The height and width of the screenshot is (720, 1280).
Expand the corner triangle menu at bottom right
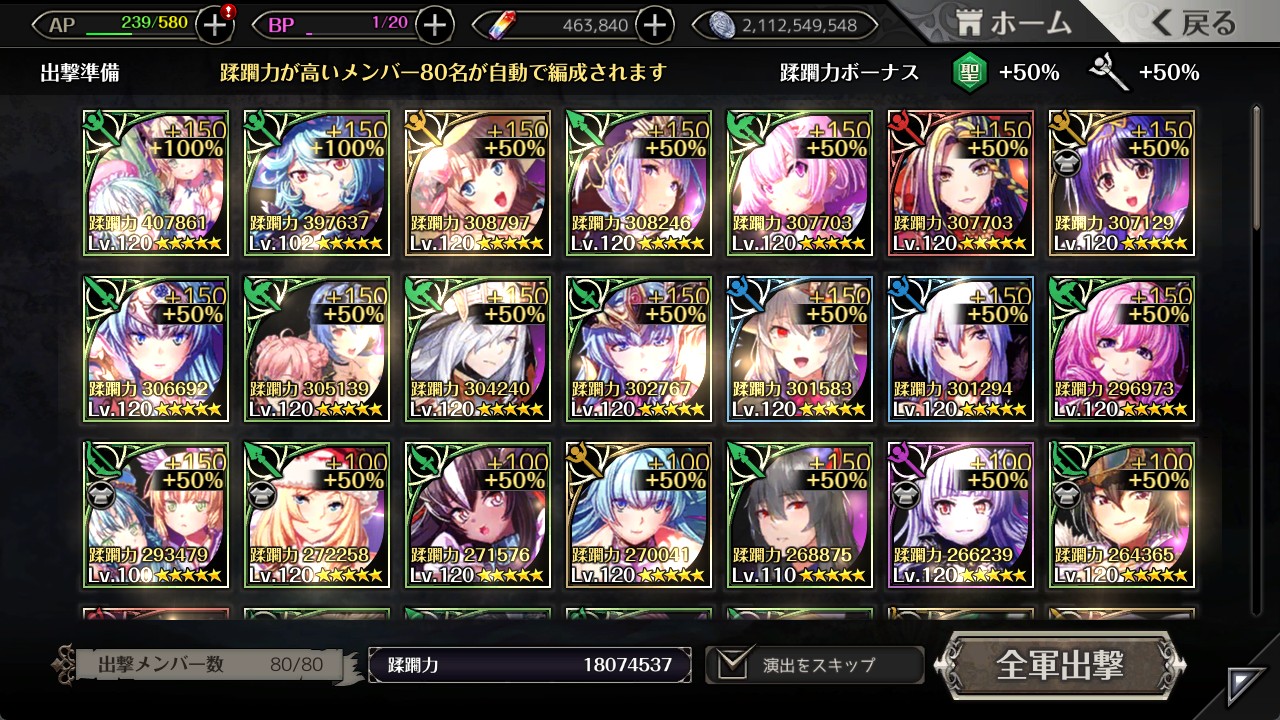[x=1246, y=686]
